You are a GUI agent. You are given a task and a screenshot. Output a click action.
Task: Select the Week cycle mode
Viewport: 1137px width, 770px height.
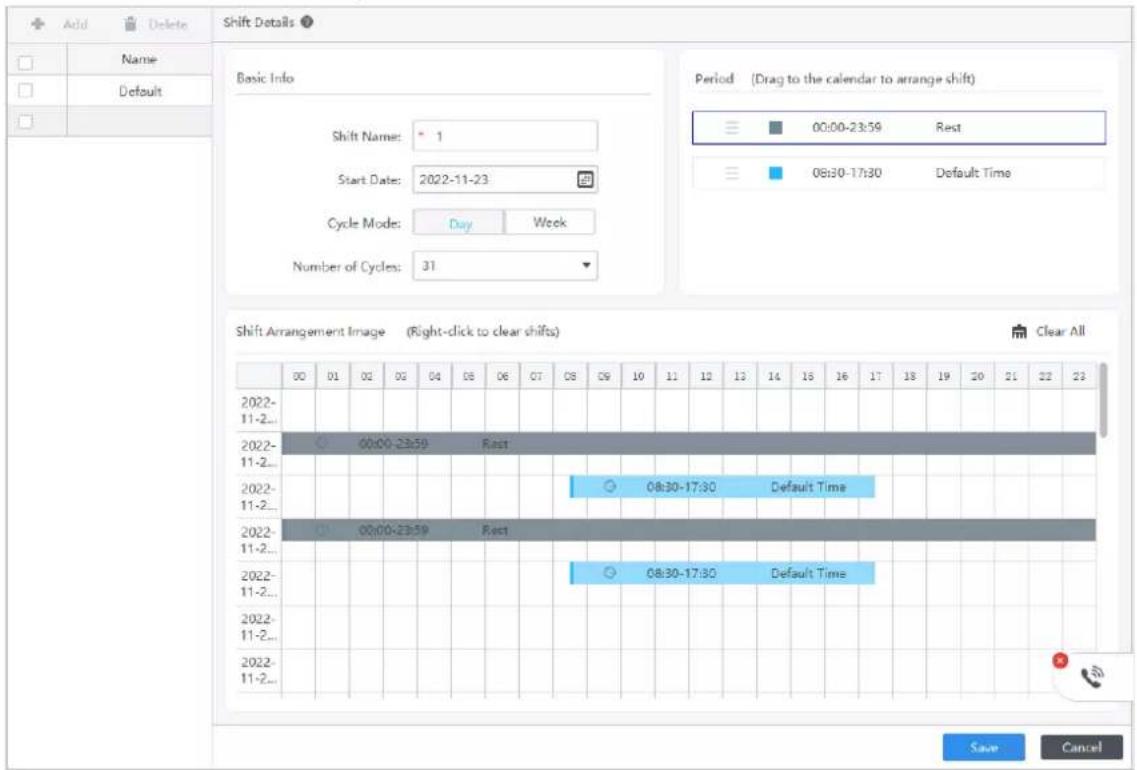(x=550, y=223)
